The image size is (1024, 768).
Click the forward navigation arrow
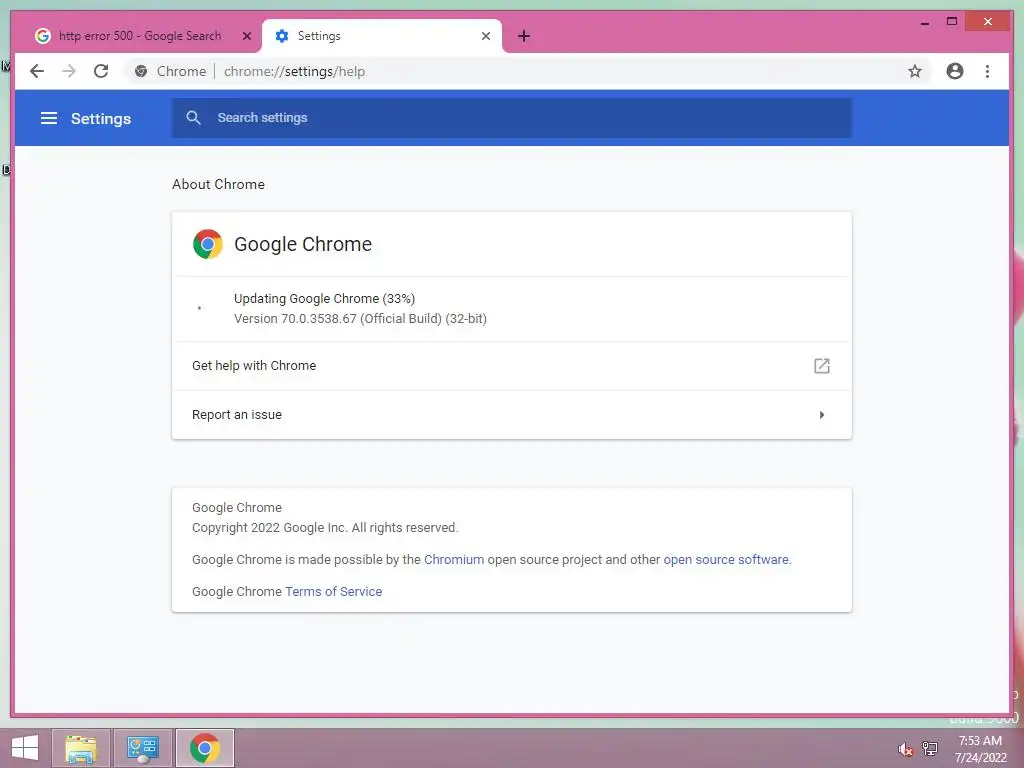pos(69,71)
